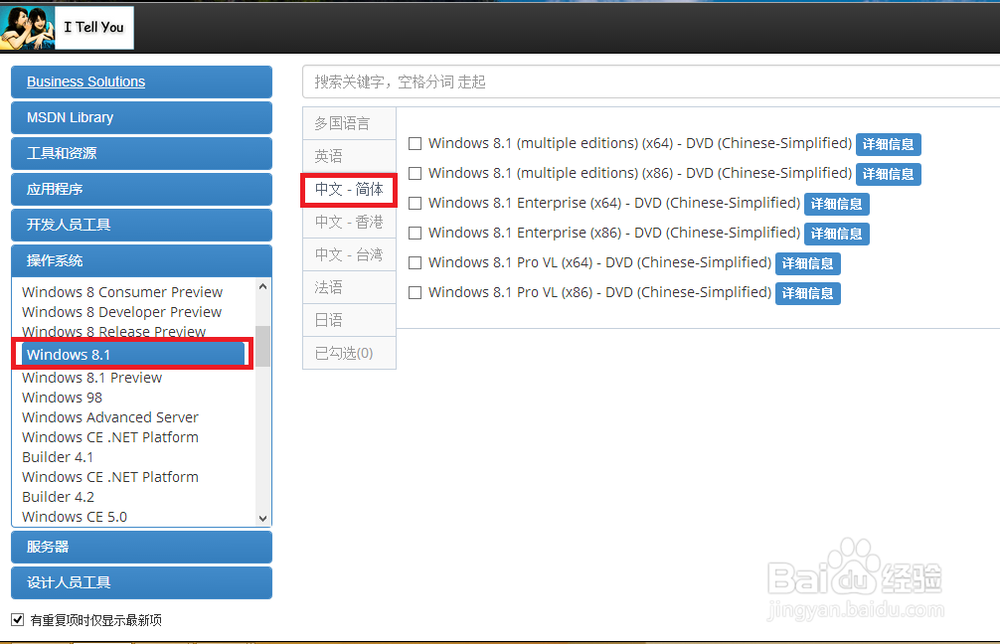Image resolution: width=1000 pixels, height=644 pixels.
Task: Open the 已勾选(0) tab
Action: (349, 353)
